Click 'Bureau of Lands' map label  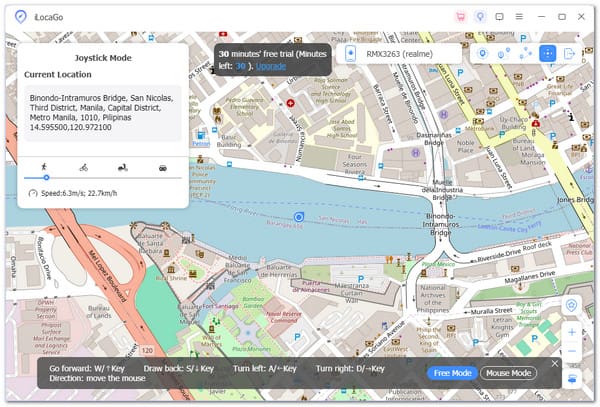click(x=99, y=312)
